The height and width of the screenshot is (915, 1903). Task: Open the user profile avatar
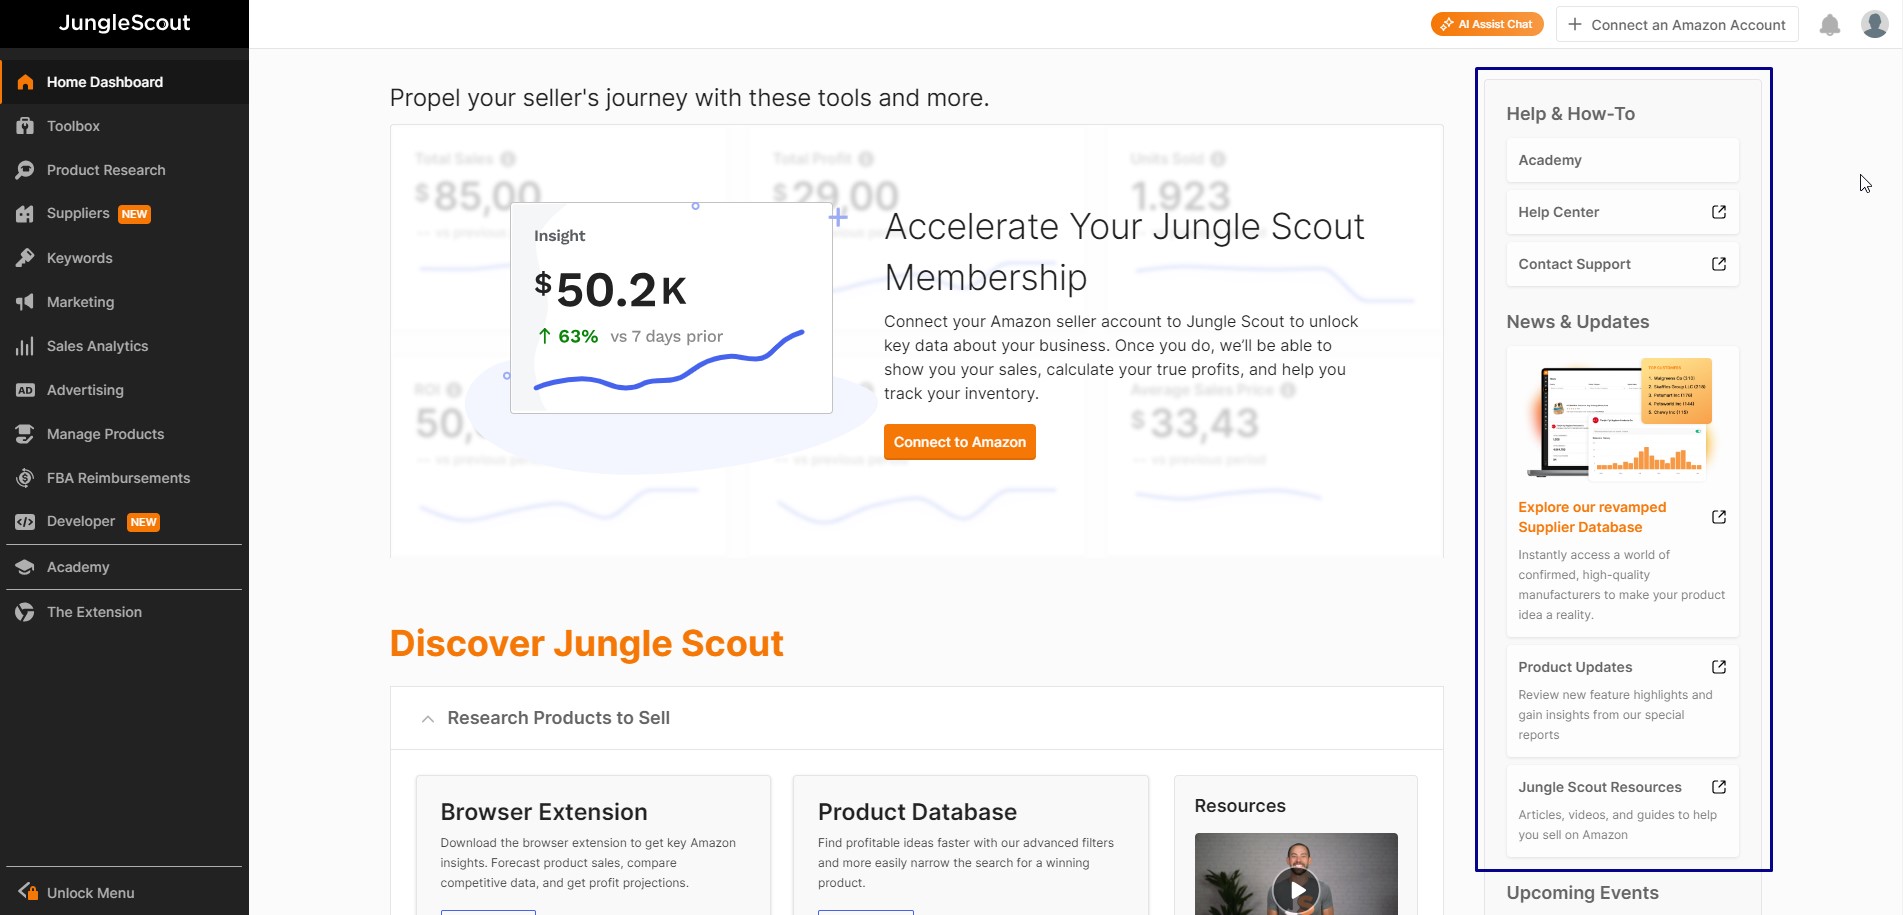1874,25
